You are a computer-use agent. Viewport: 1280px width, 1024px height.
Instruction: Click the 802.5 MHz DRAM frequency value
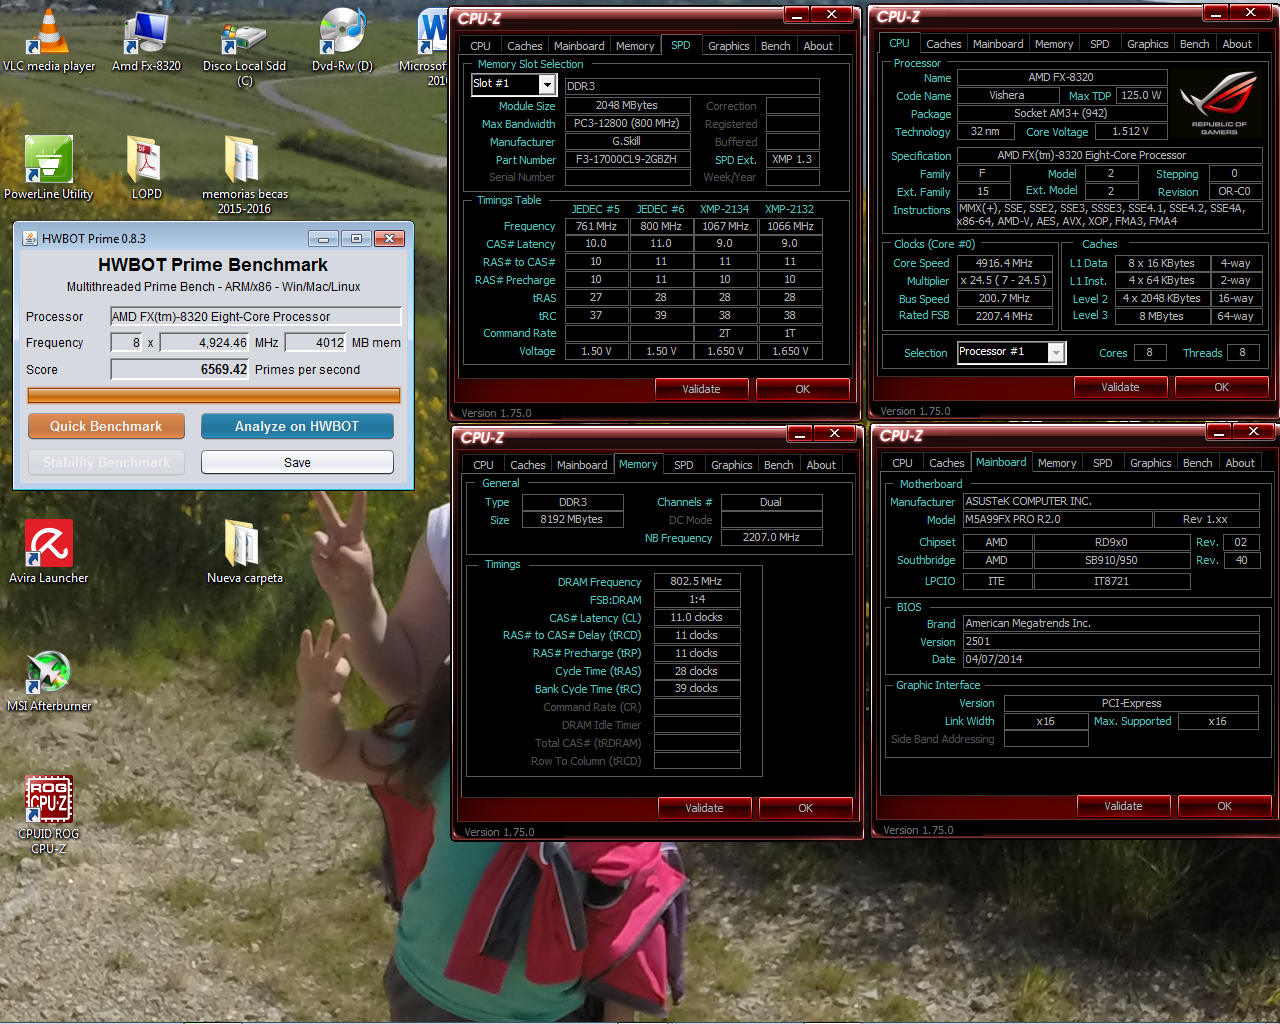pyautogui.click(x=697, y=581)
